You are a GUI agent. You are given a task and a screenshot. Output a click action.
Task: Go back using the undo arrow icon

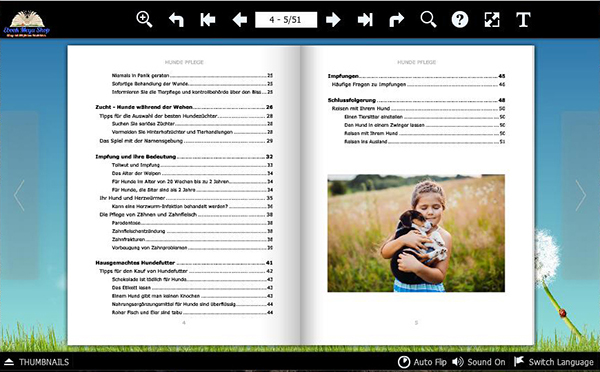[x=176, y=20]
